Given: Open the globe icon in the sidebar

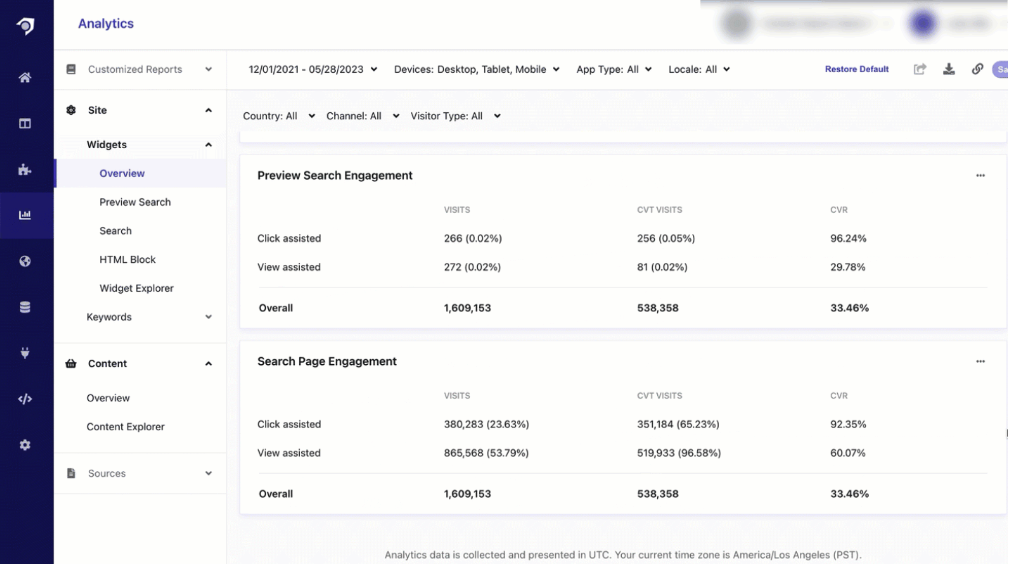Looking at the screenshot, I should pos(25,261).
